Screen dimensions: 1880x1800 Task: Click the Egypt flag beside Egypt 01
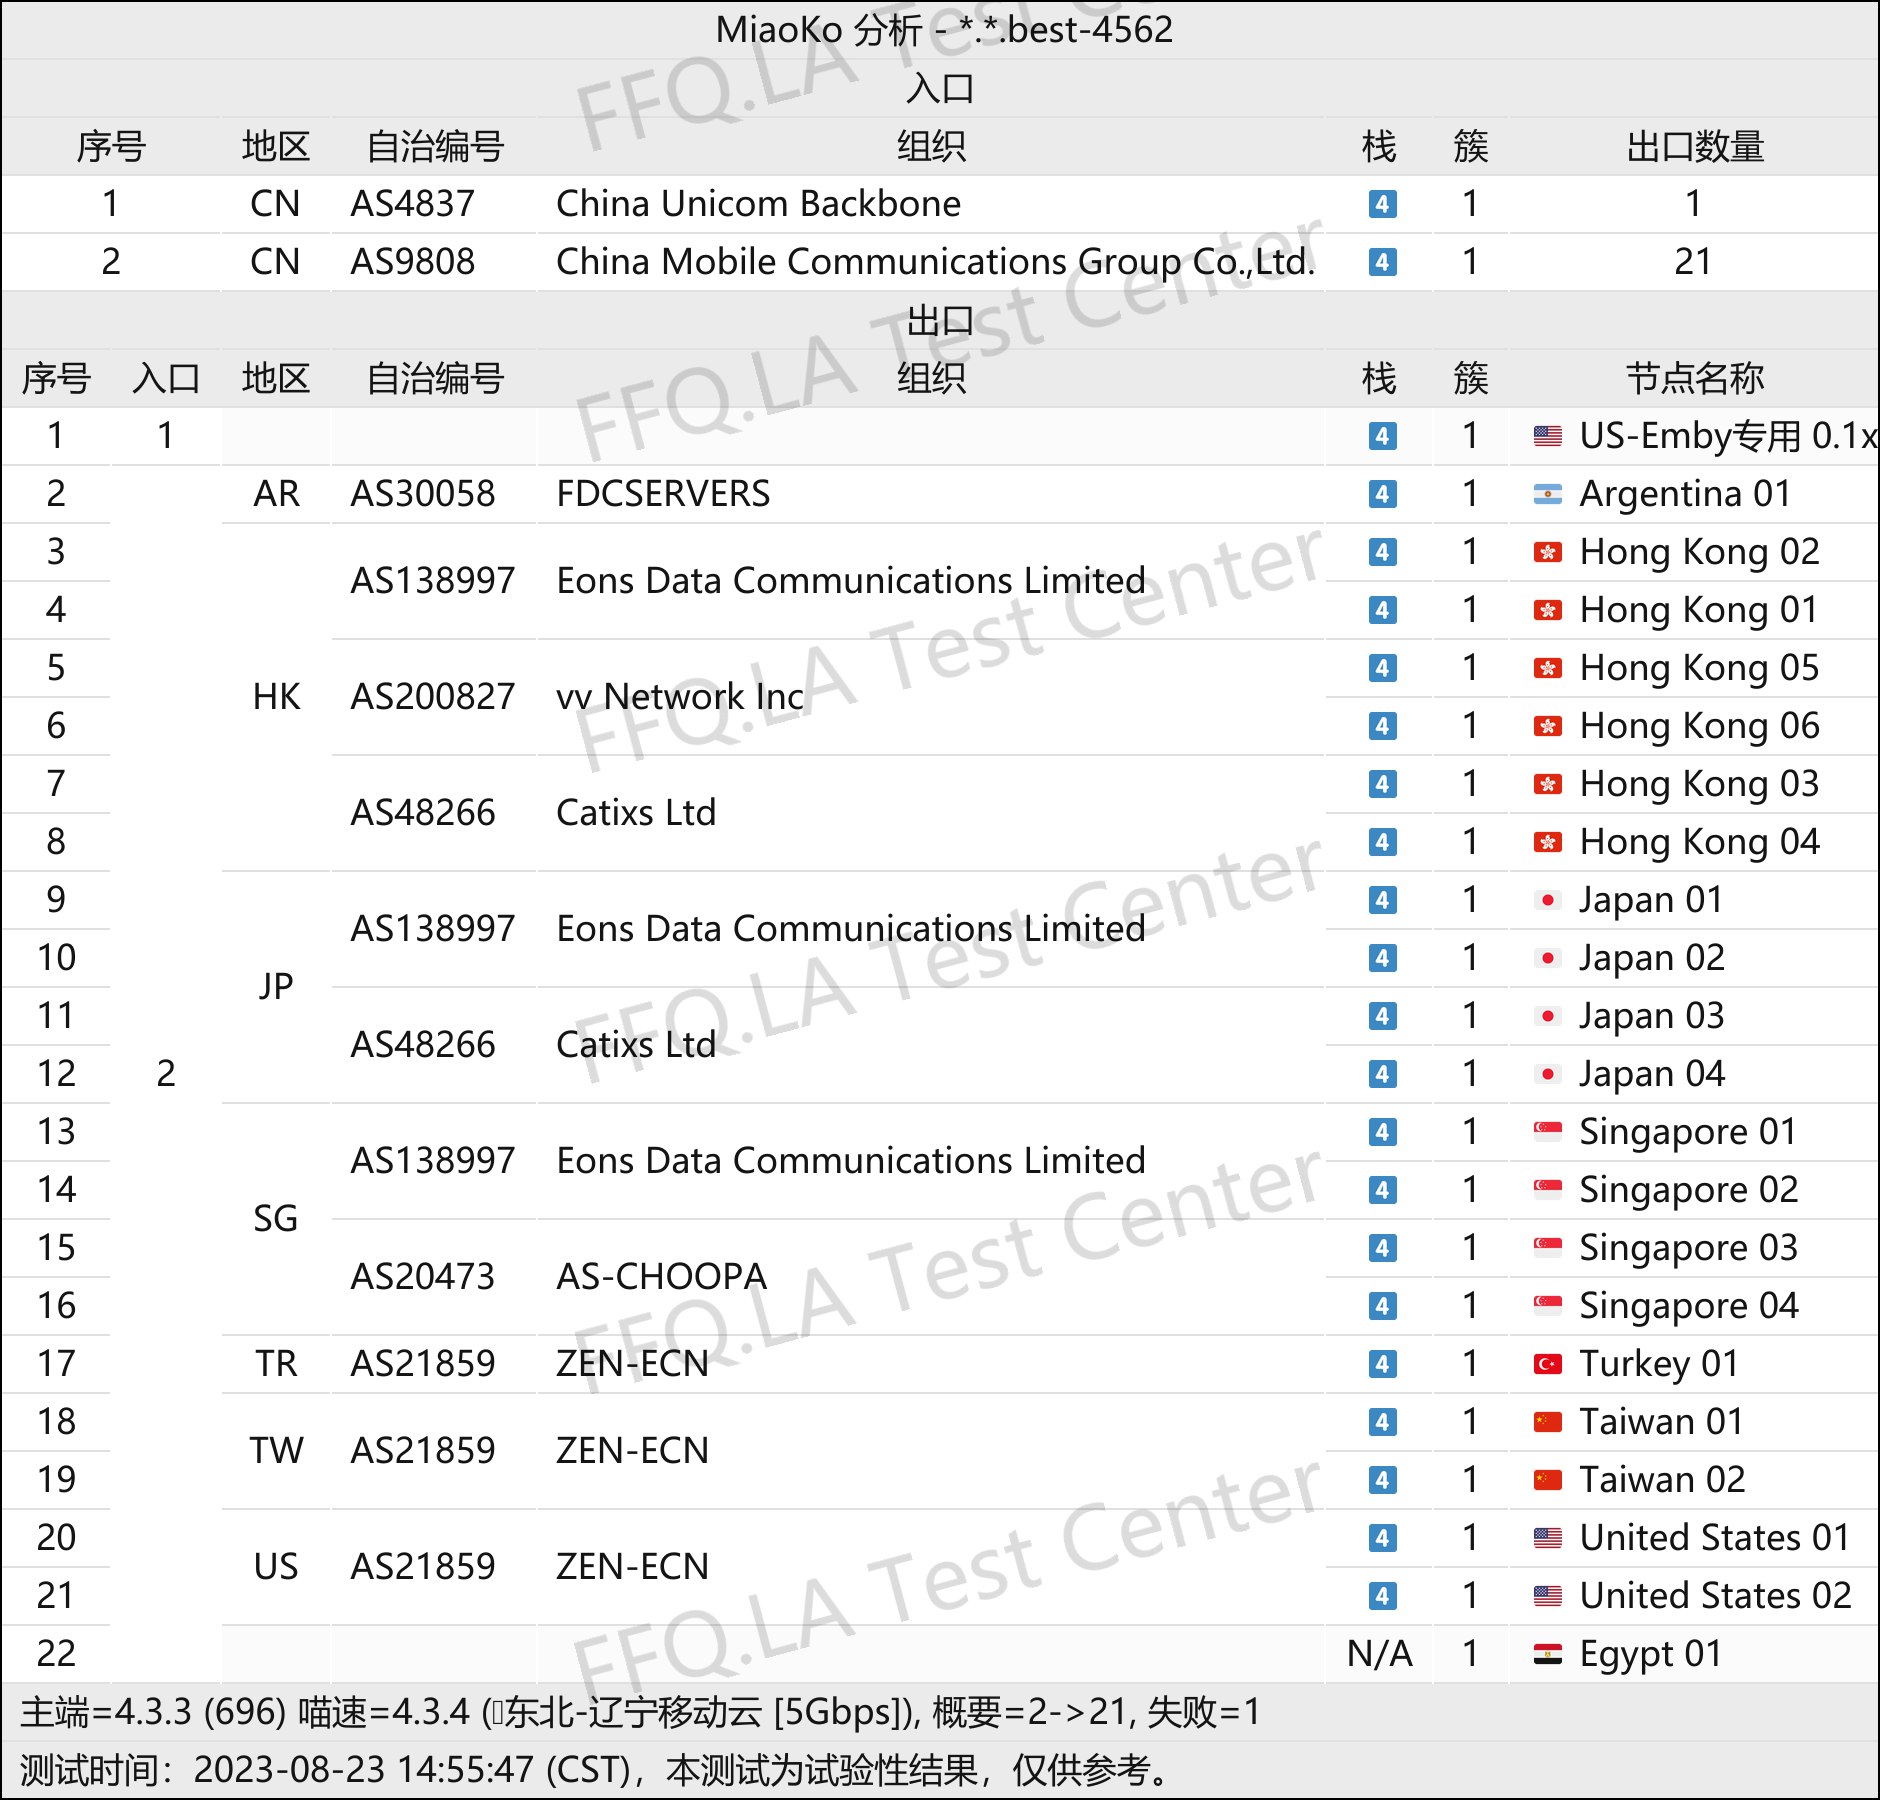coord(1547,1654)
